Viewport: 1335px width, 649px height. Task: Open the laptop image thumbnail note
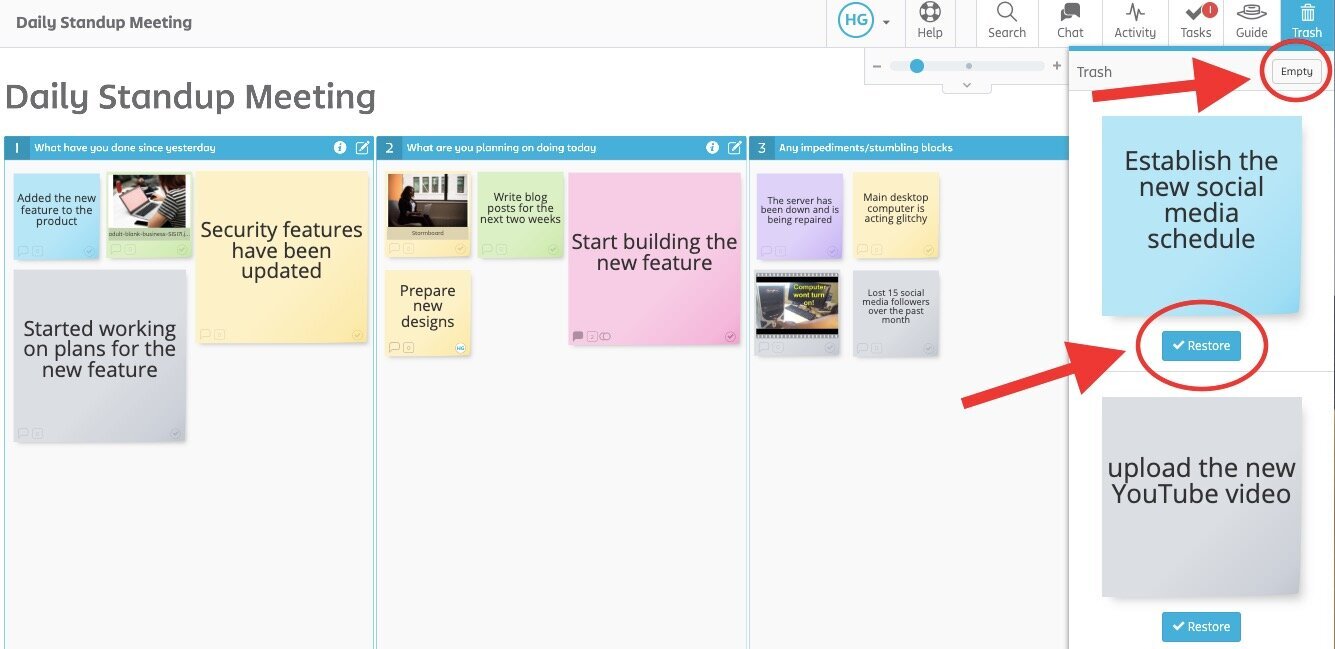pos(149,205)
